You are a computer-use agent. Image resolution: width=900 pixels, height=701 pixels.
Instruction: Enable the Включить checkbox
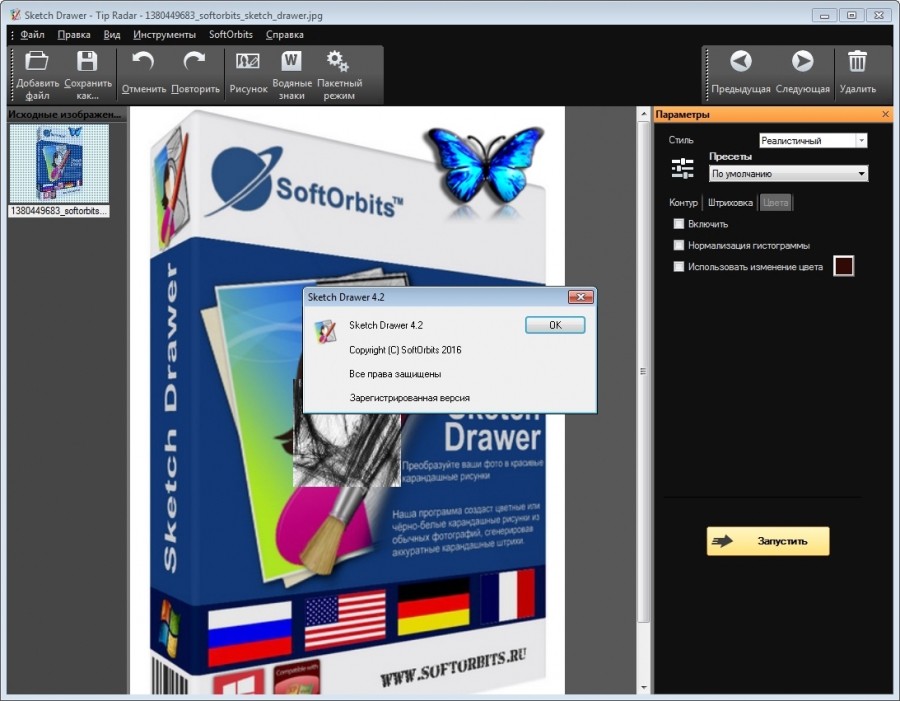(x=678, y=223)
